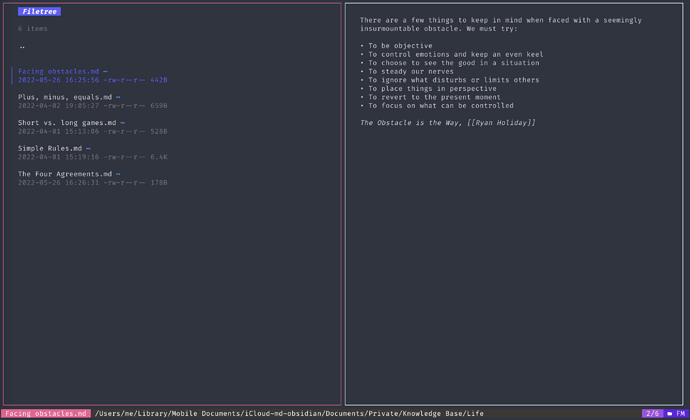This screenshot has height=420, width=690.
Task: Click the [[Ryan Holiday]] wiki link in preview
Action: coord(501,123)
